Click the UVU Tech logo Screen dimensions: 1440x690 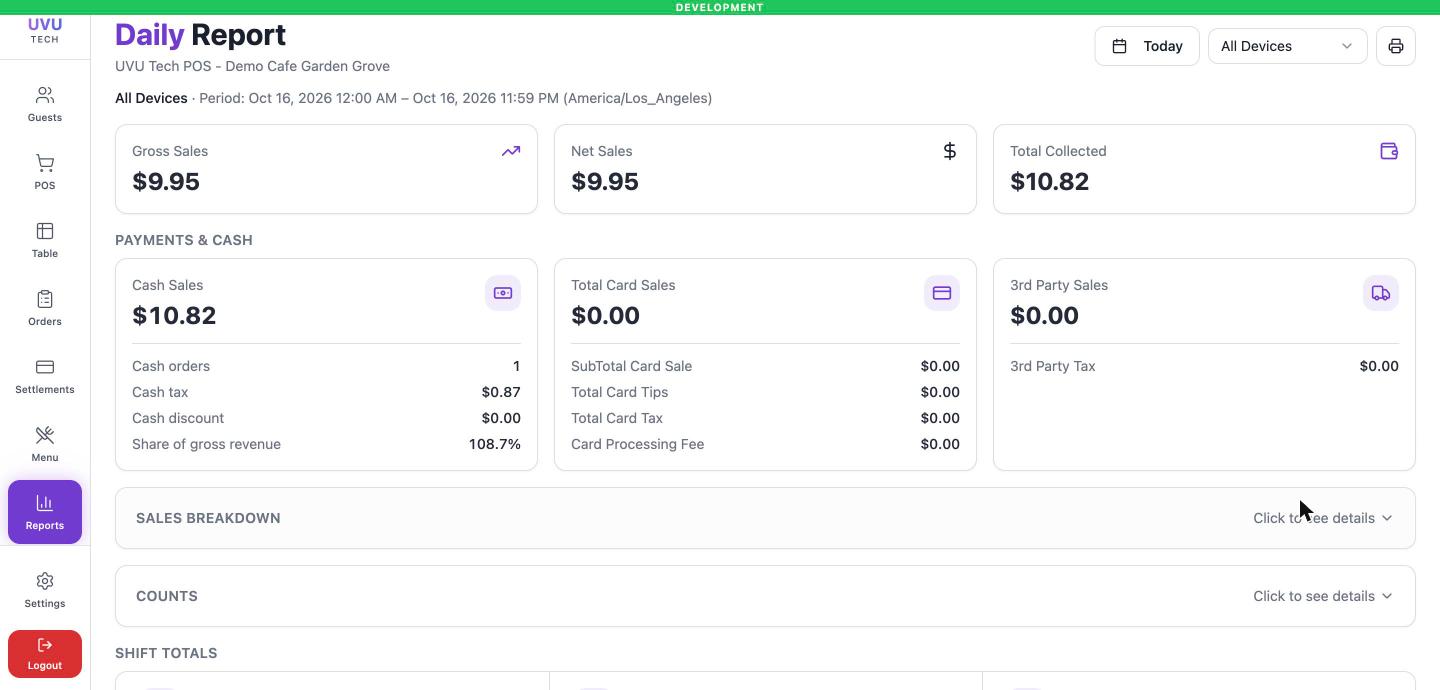coord(45,31)
